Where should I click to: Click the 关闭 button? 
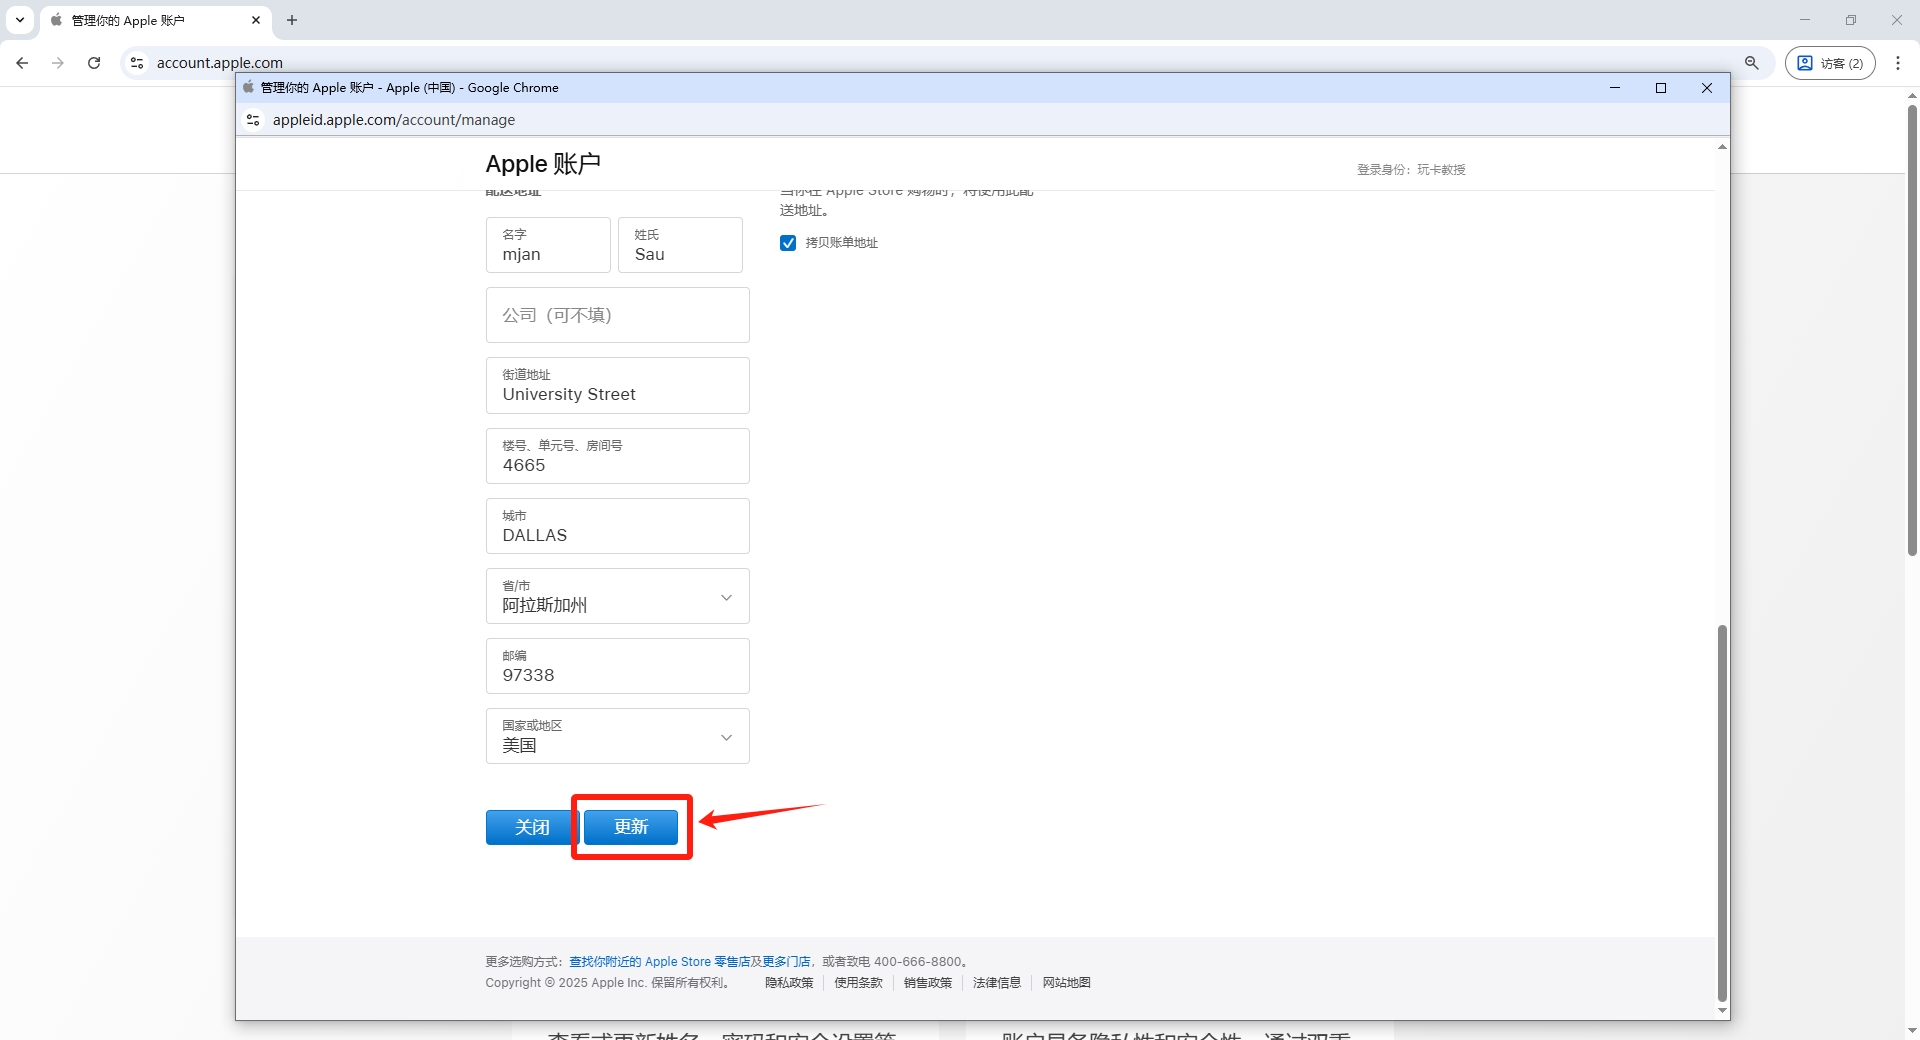tap(532, 827)
